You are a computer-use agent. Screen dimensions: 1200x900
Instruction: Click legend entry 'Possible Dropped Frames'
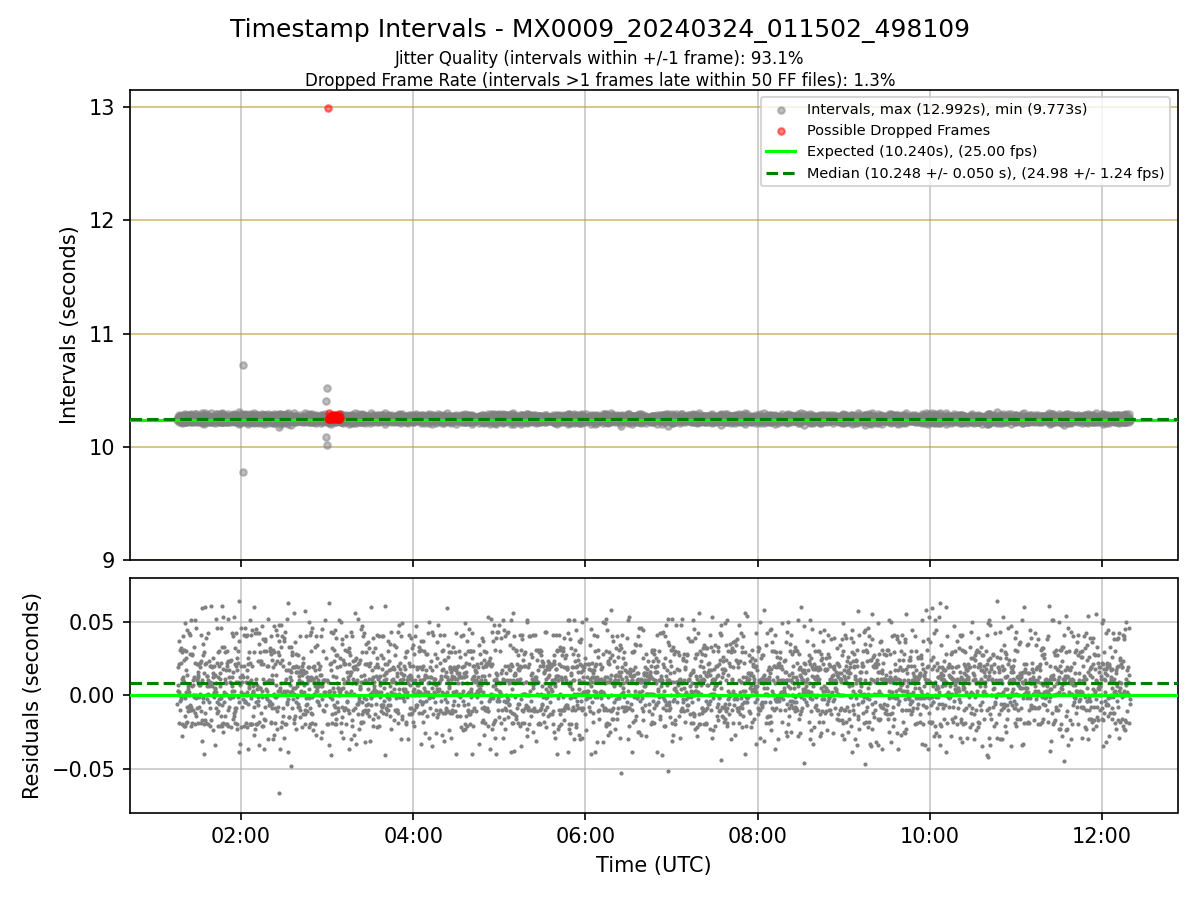pyautogui.click(x=898, y=130)
